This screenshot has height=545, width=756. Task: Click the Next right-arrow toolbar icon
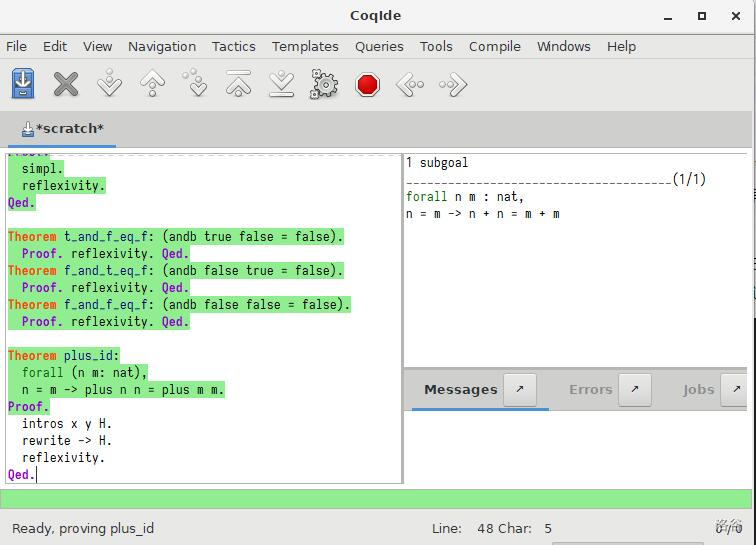453,85
